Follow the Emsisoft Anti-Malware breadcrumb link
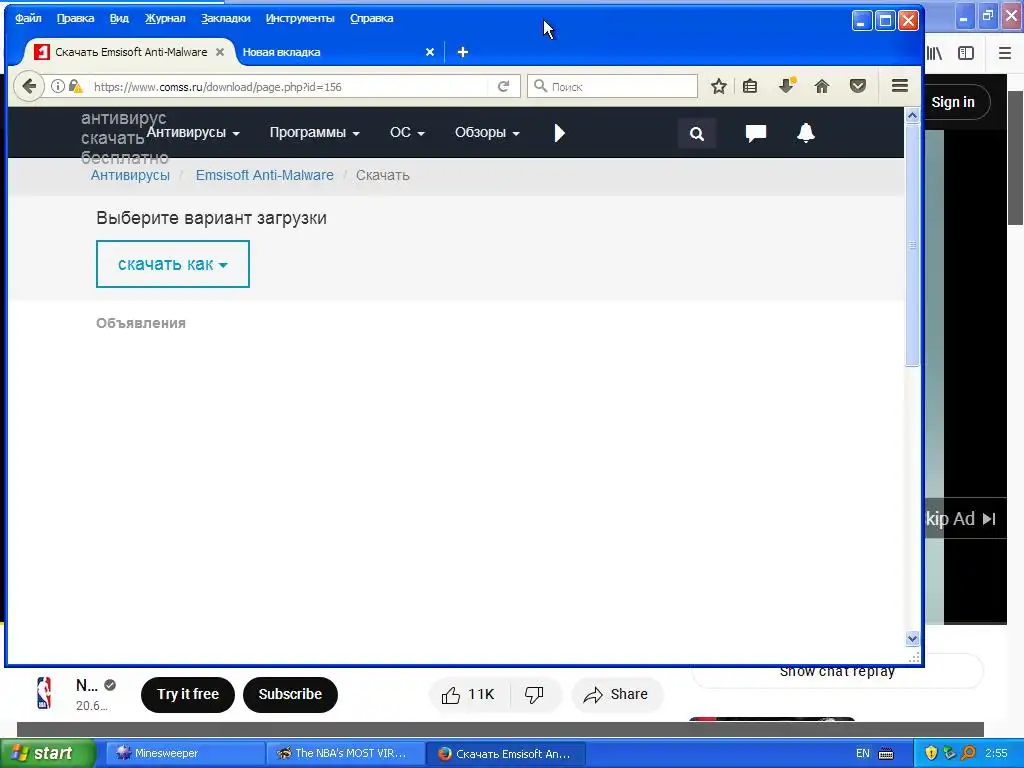This screenshot has width=1024, height=768. [x=264, y=175]
